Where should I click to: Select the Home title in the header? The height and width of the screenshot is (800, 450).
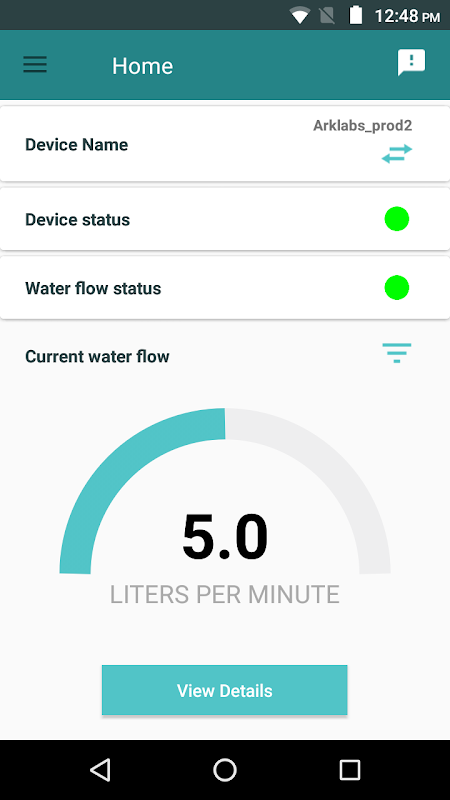click(x=142, y=66)
